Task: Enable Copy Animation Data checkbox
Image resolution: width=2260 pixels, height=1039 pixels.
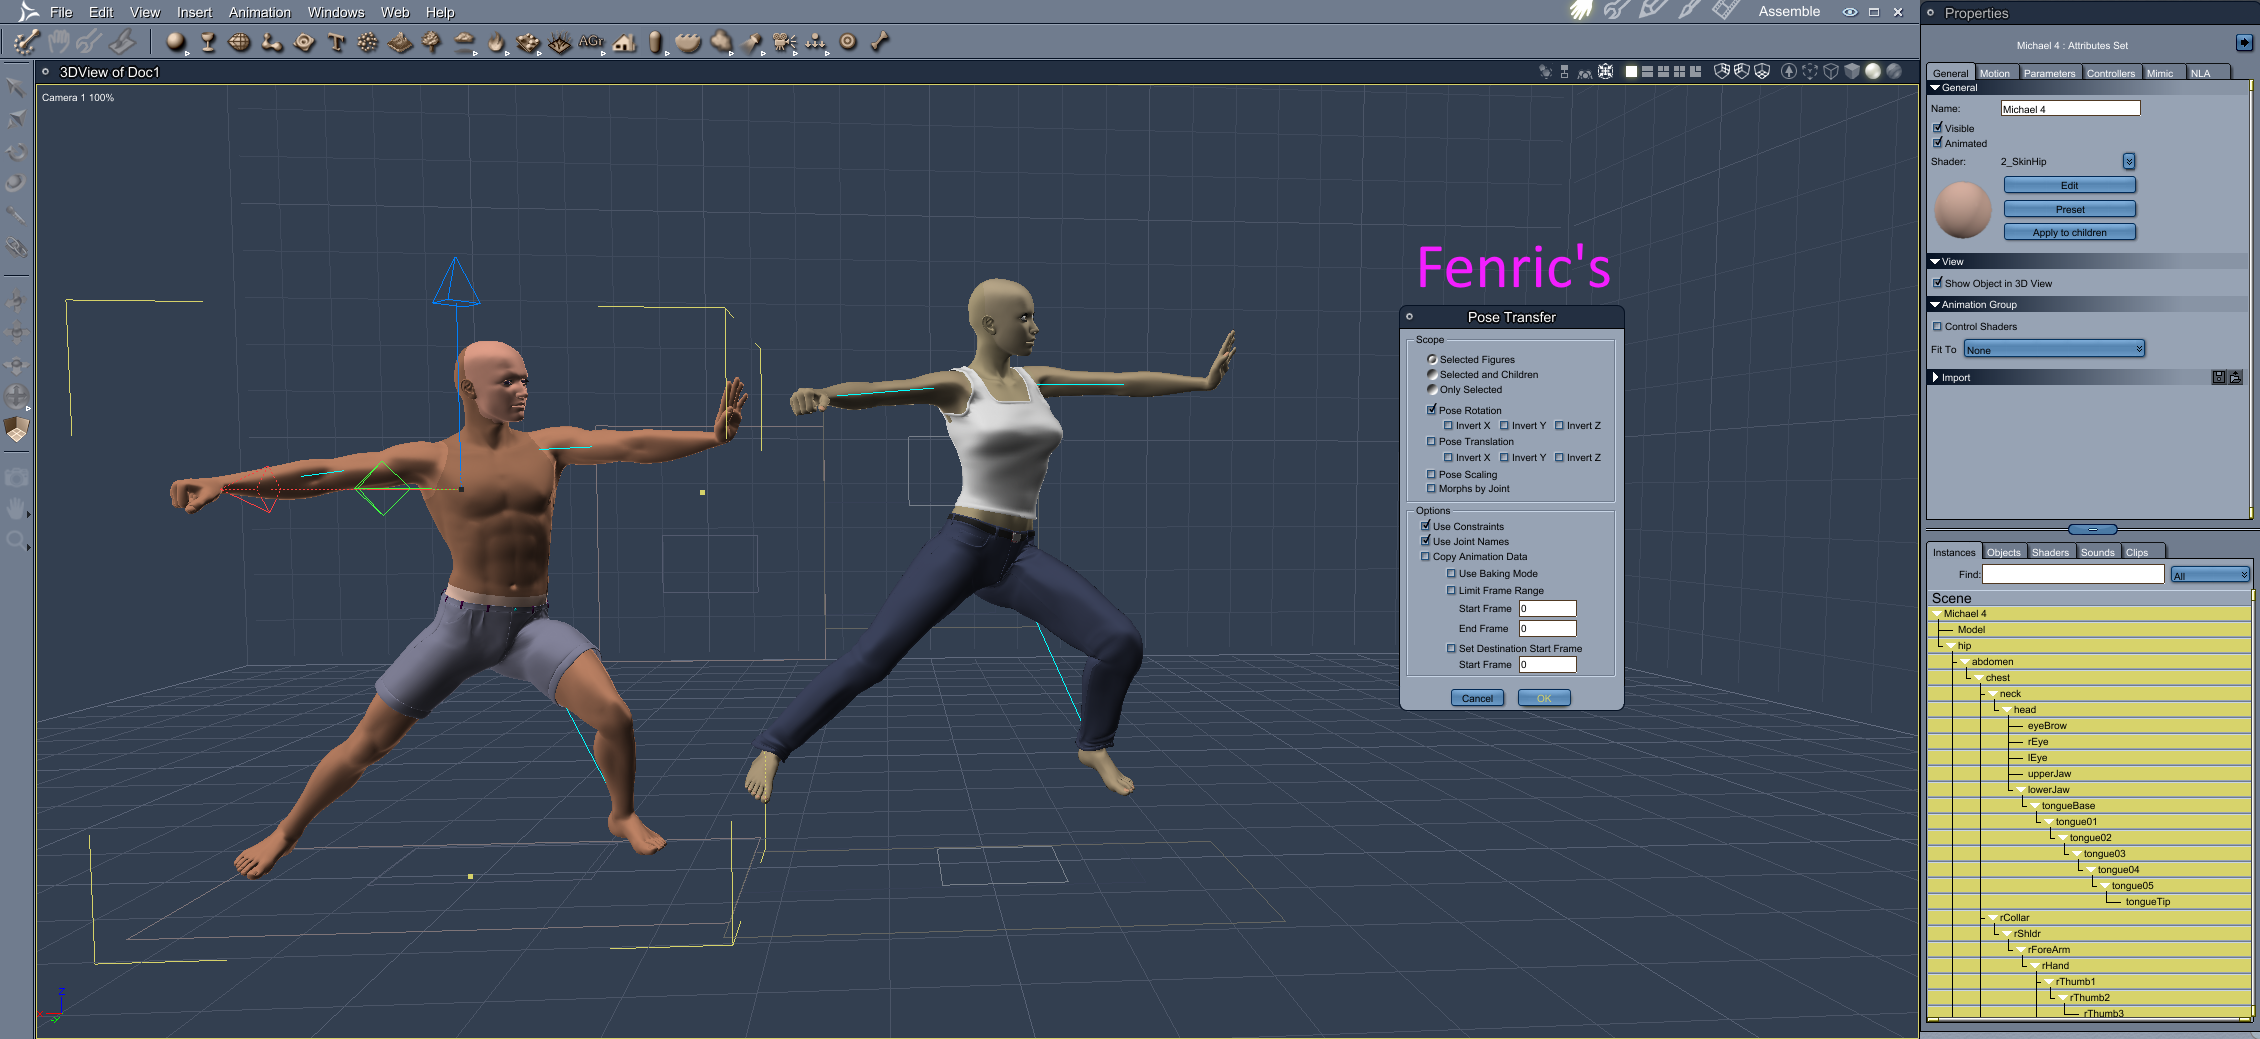Action: 1425,557
